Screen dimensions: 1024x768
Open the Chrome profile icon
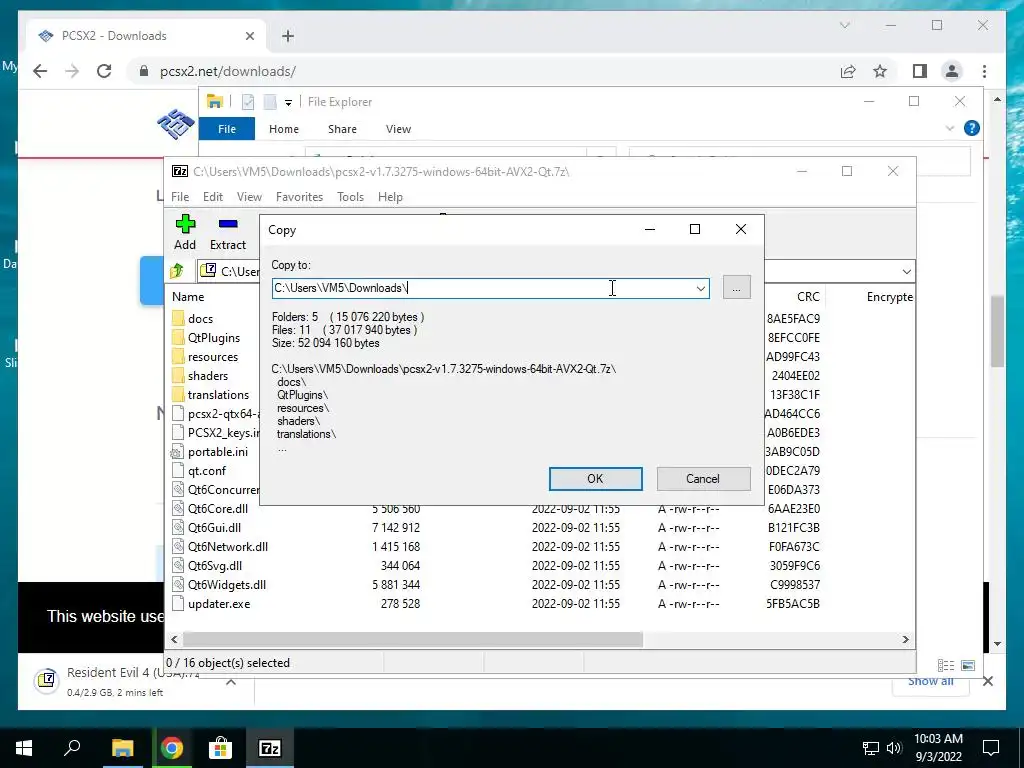coord(952,71)
